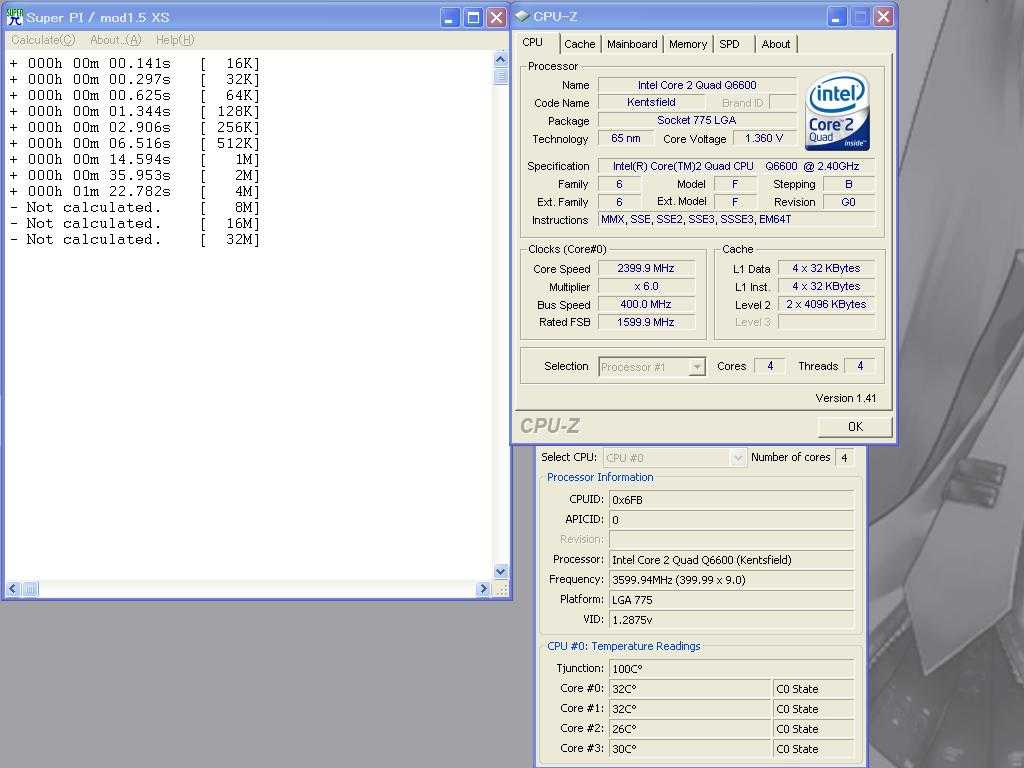Image resolution: width=1024 pixels, height=768 pixels.
Task: Click the Platform field LGA 775
Action: coord(731,600)
